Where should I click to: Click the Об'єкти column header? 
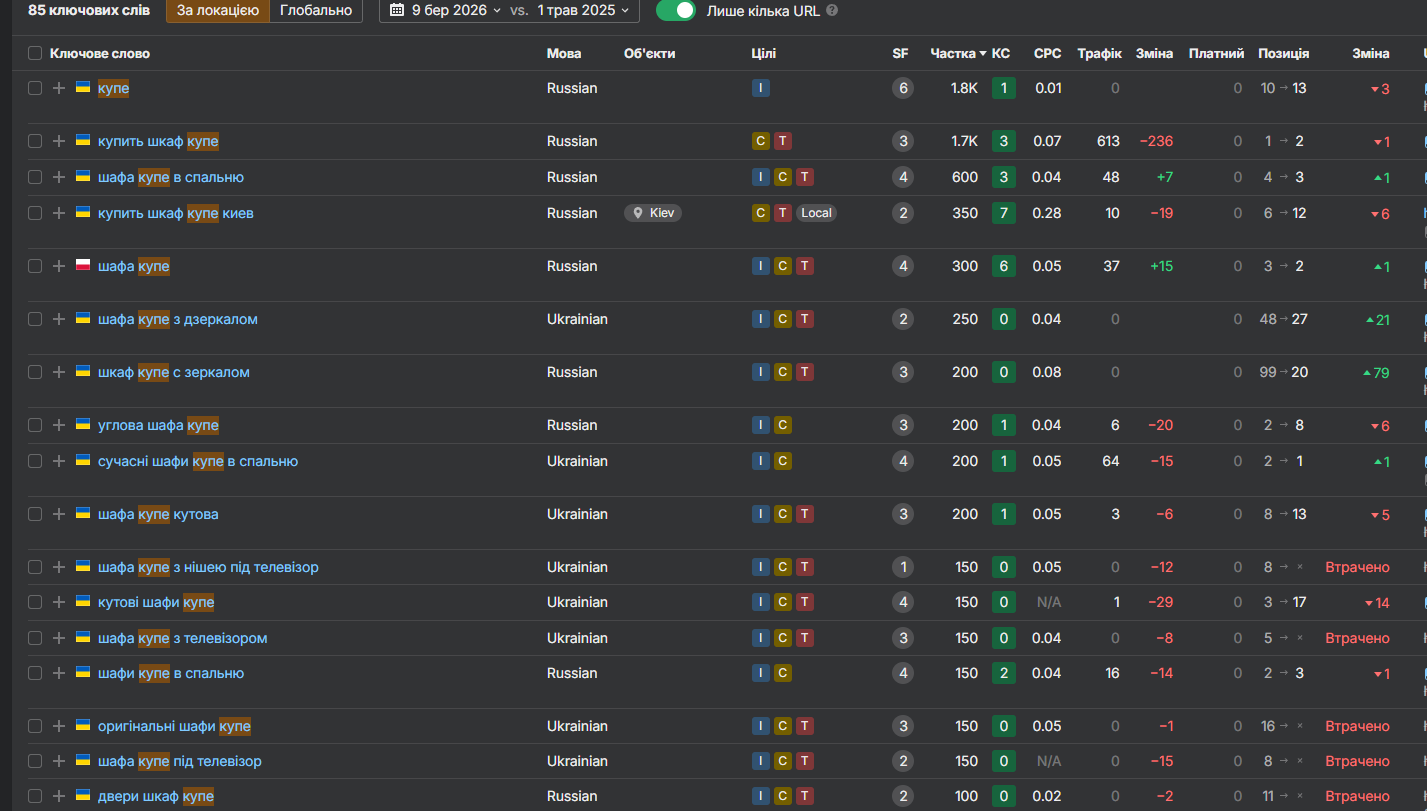coord(649,53)
